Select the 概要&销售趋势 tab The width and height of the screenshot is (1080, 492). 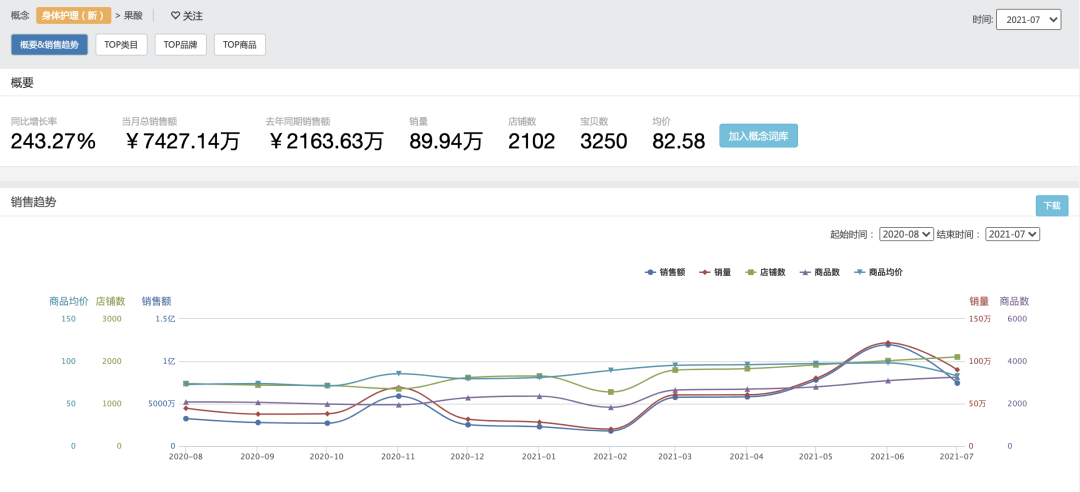[50, 45]
